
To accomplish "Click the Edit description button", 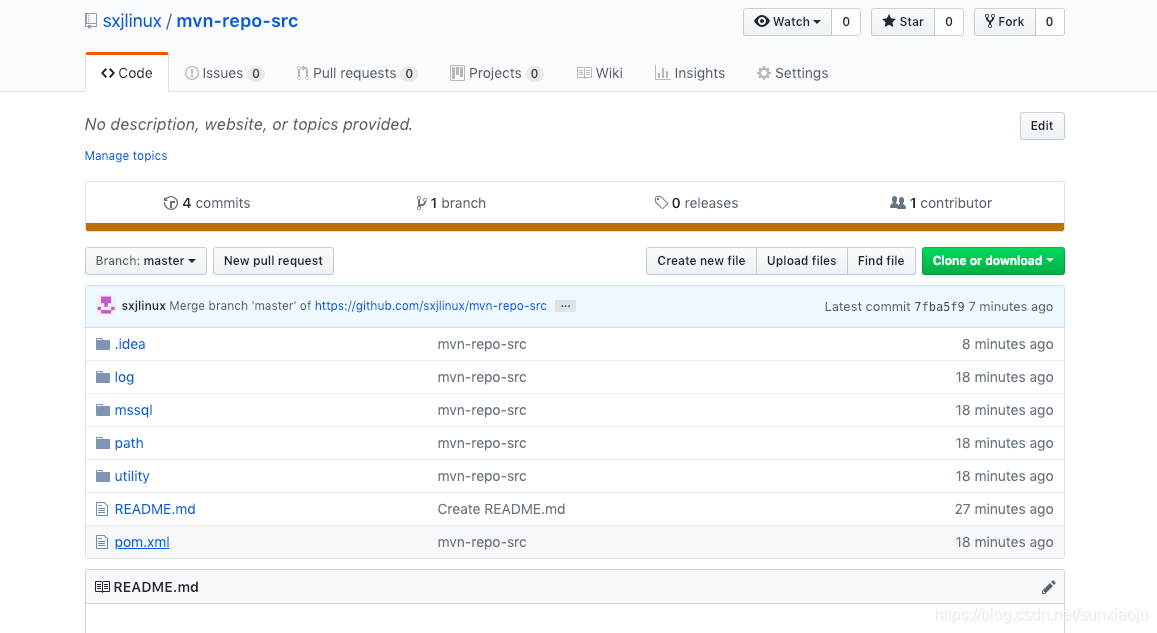I will (x=1042, y=126).
